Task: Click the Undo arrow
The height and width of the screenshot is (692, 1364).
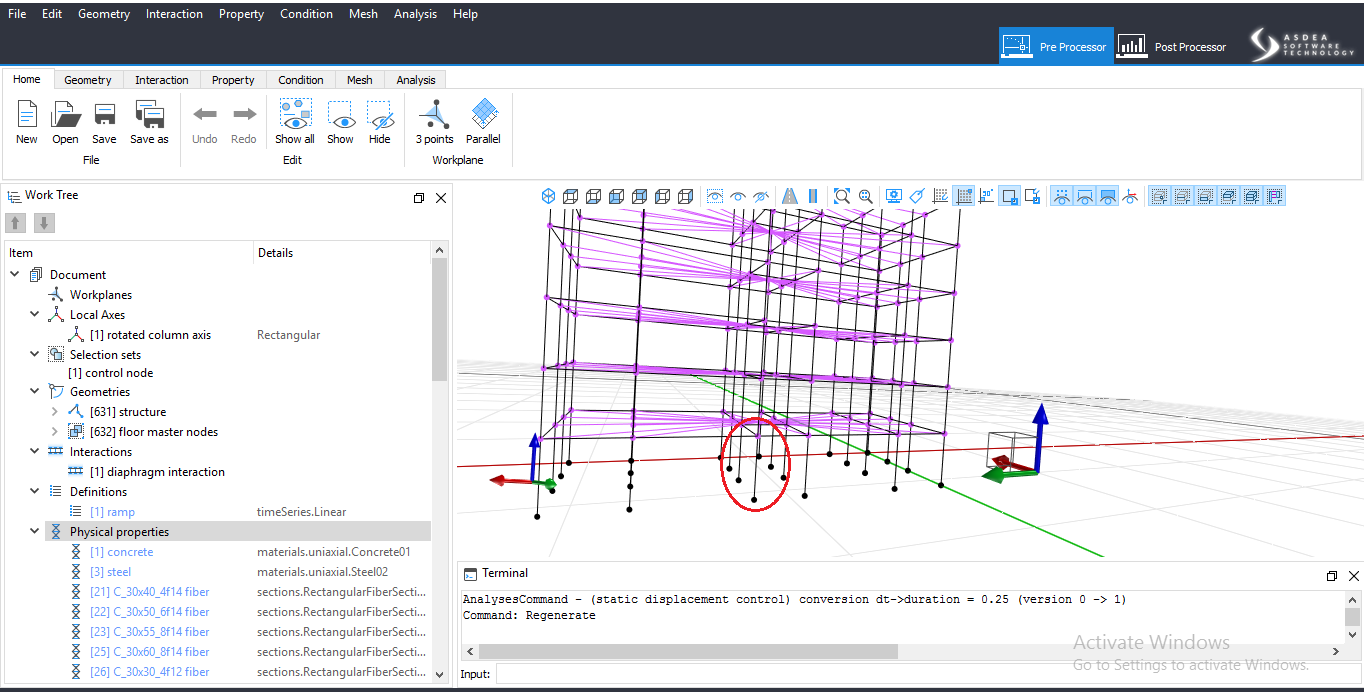Action: coord(204,115)
